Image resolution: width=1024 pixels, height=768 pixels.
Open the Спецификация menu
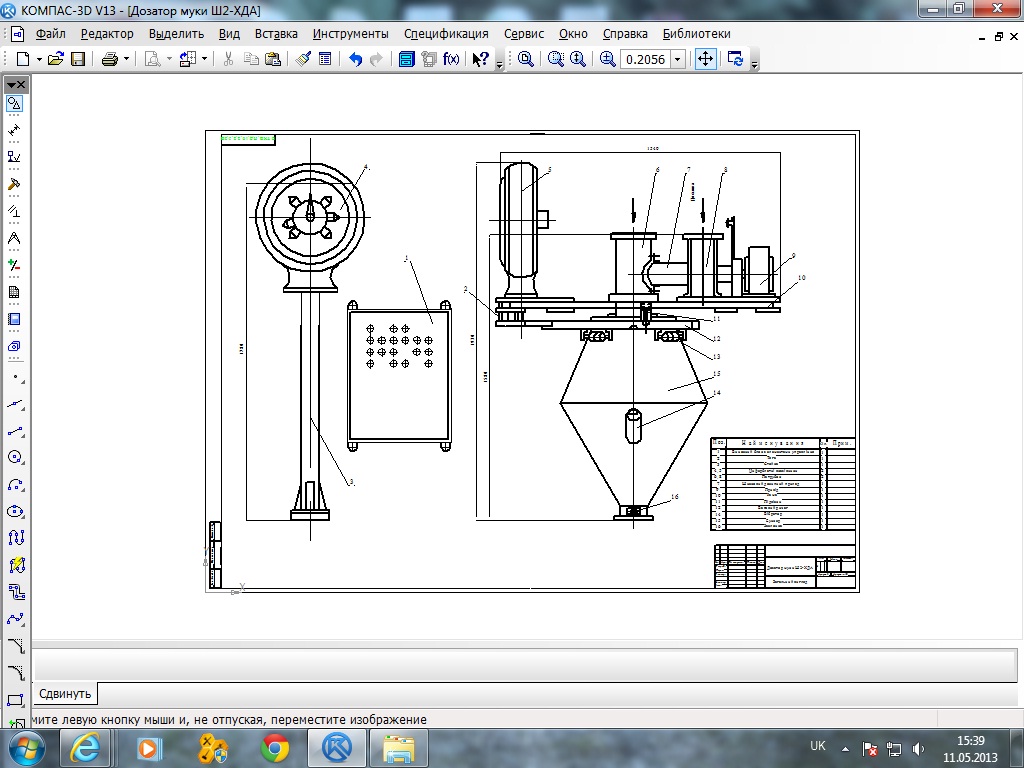tap(446, 34)
